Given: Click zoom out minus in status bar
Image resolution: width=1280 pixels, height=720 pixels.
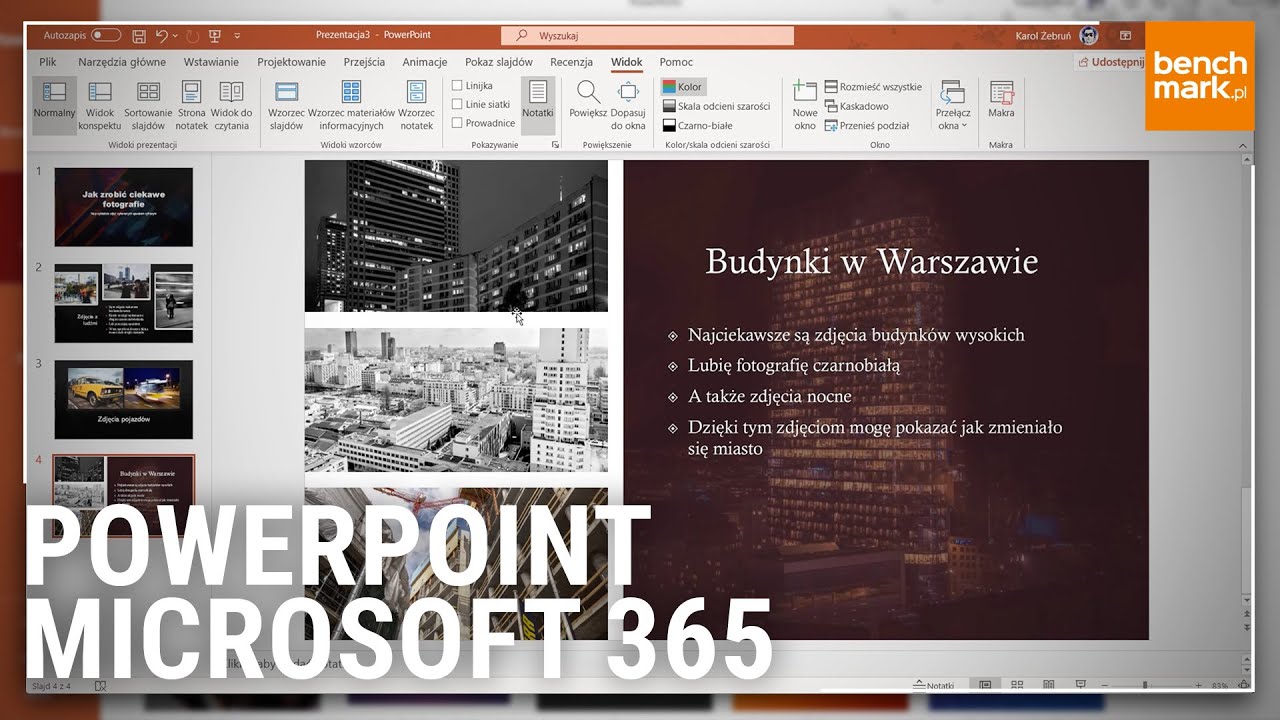Looking at the screenshot, I should coord(1106,686).
